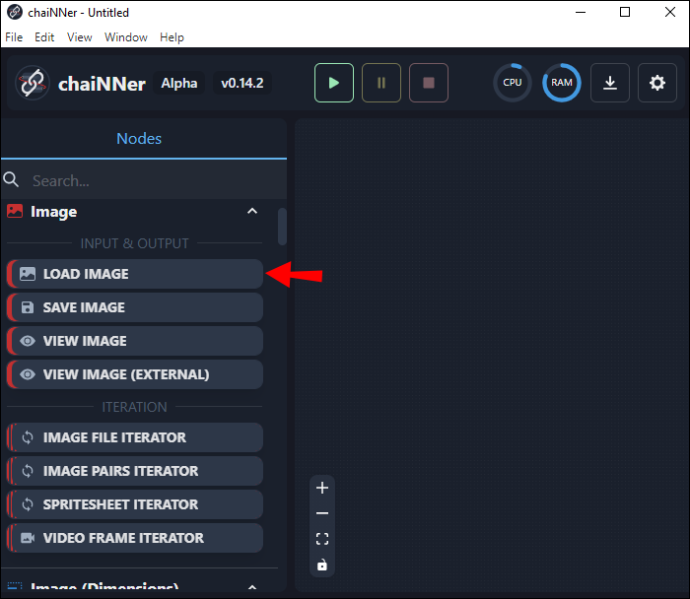690x599 pixels.
Task: Select the Spritesheet Iterator node
Action: coord(135,504)
